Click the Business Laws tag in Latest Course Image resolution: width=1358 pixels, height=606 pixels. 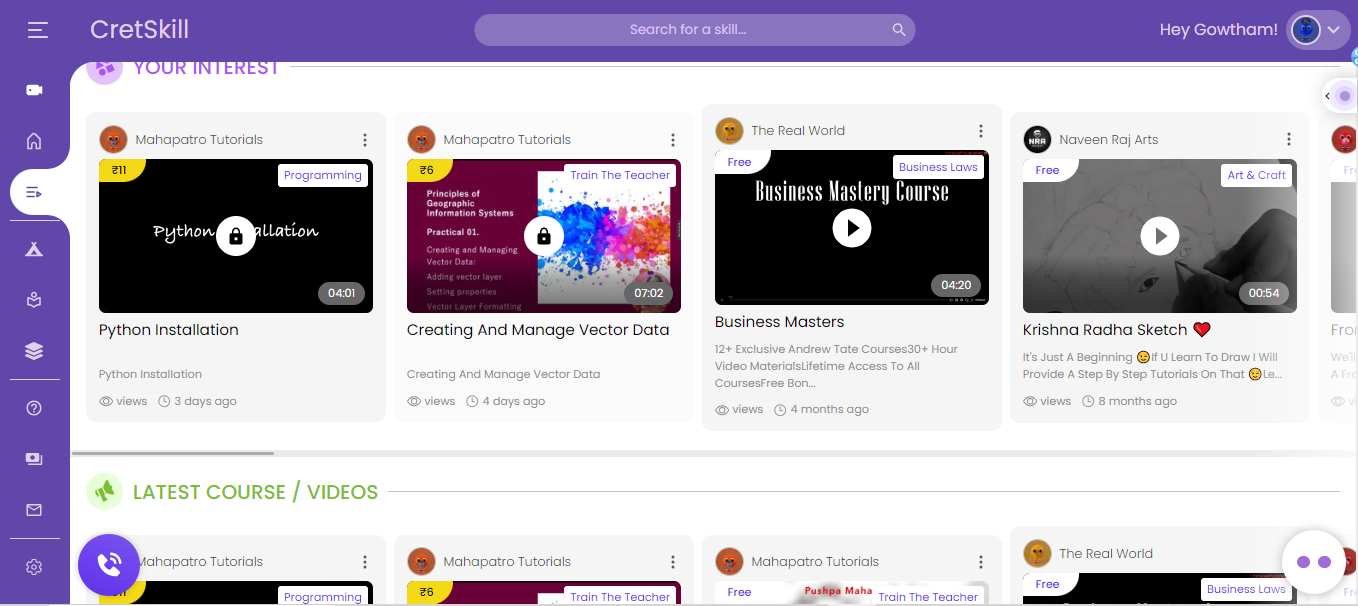click(1246, 589)
